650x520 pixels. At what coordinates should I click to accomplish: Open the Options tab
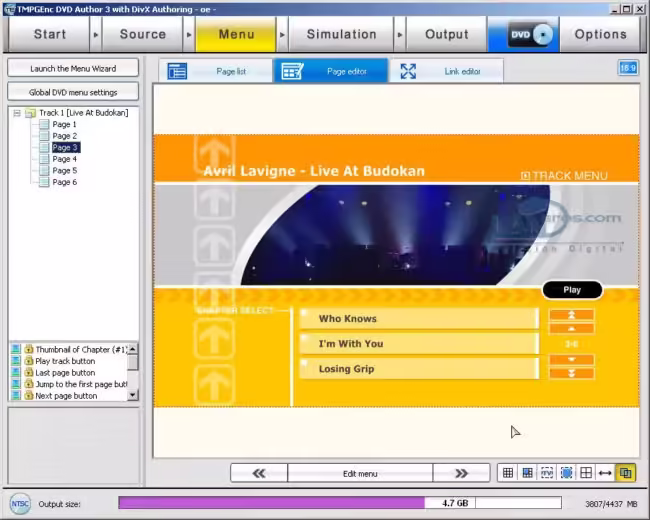600,34
